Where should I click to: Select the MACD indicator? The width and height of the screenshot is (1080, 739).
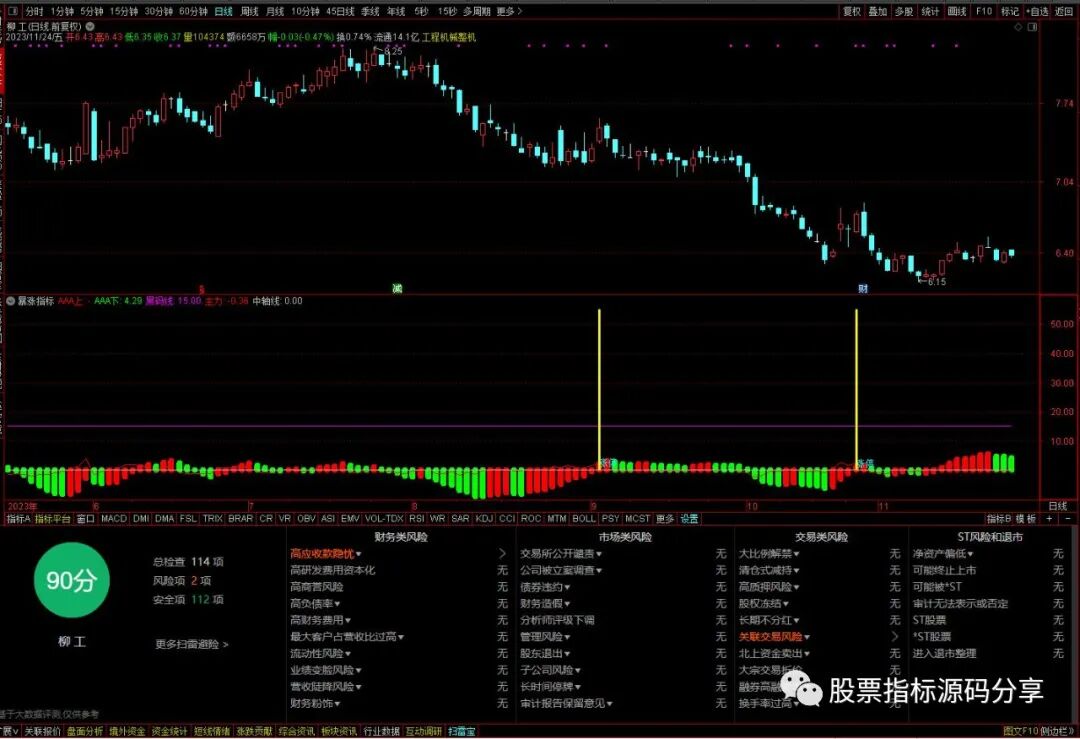pos(114,519)
